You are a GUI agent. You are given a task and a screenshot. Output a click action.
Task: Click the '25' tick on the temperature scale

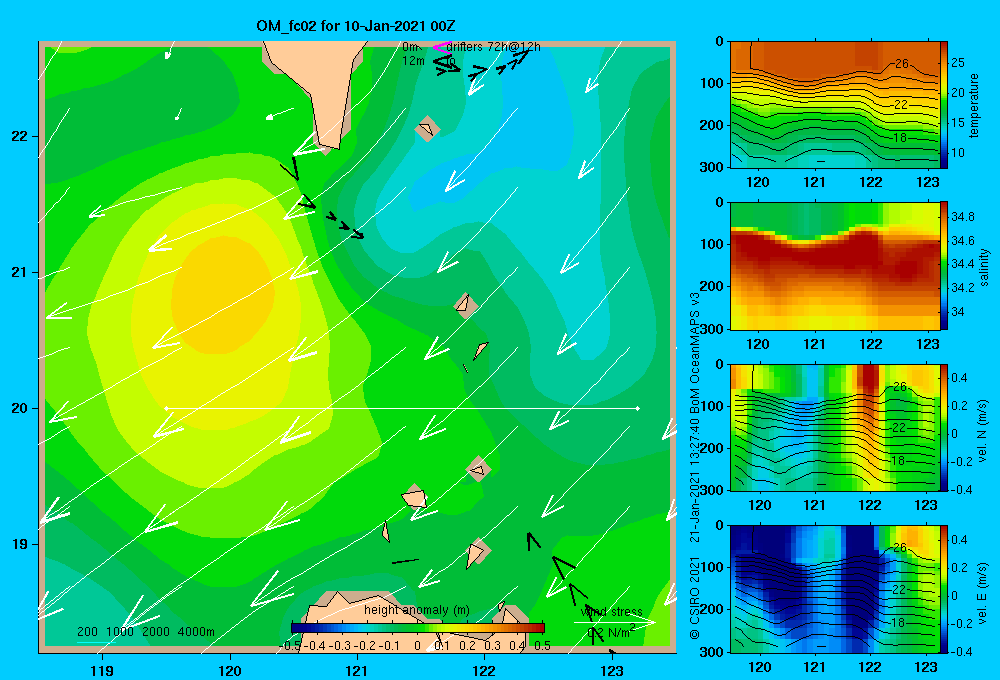pyautogui.click(x=958, y=63)
